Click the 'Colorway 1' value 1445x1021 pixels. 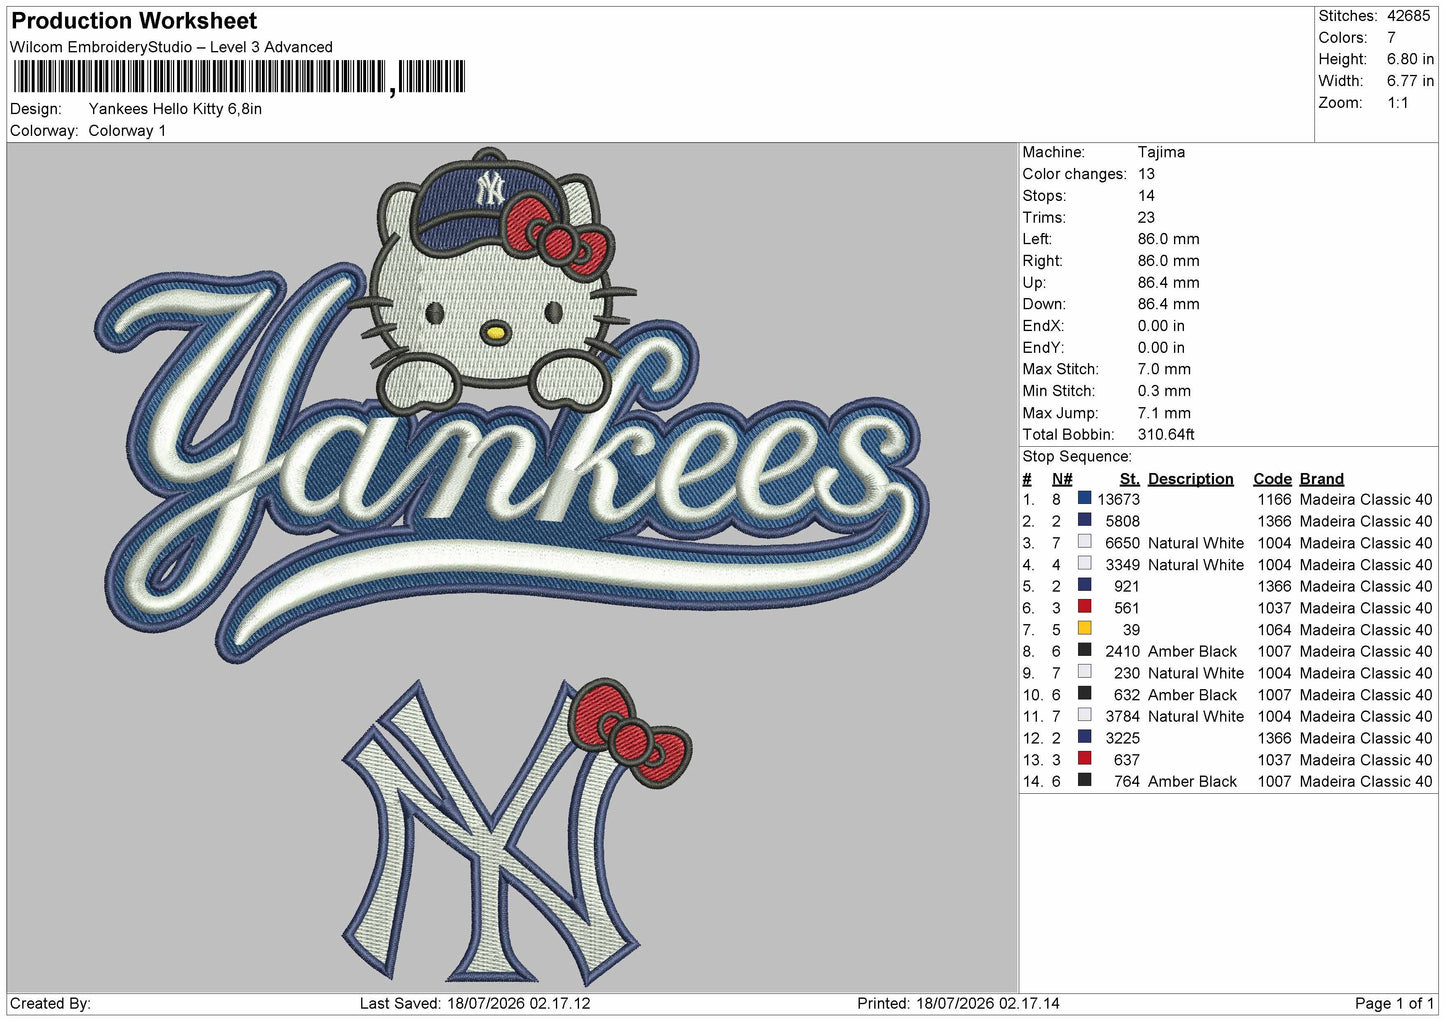[127, 131]
